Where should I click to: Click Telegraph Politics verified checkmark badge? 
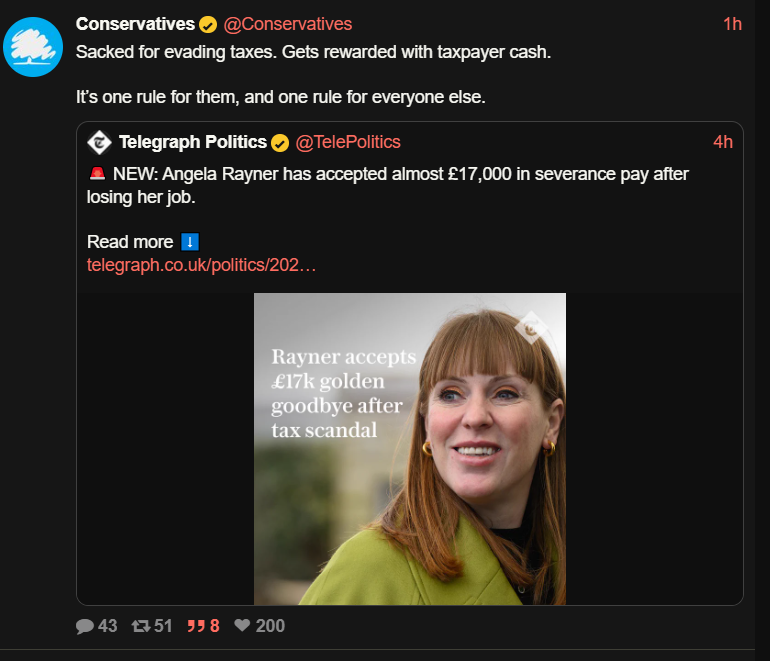(280, 143)
